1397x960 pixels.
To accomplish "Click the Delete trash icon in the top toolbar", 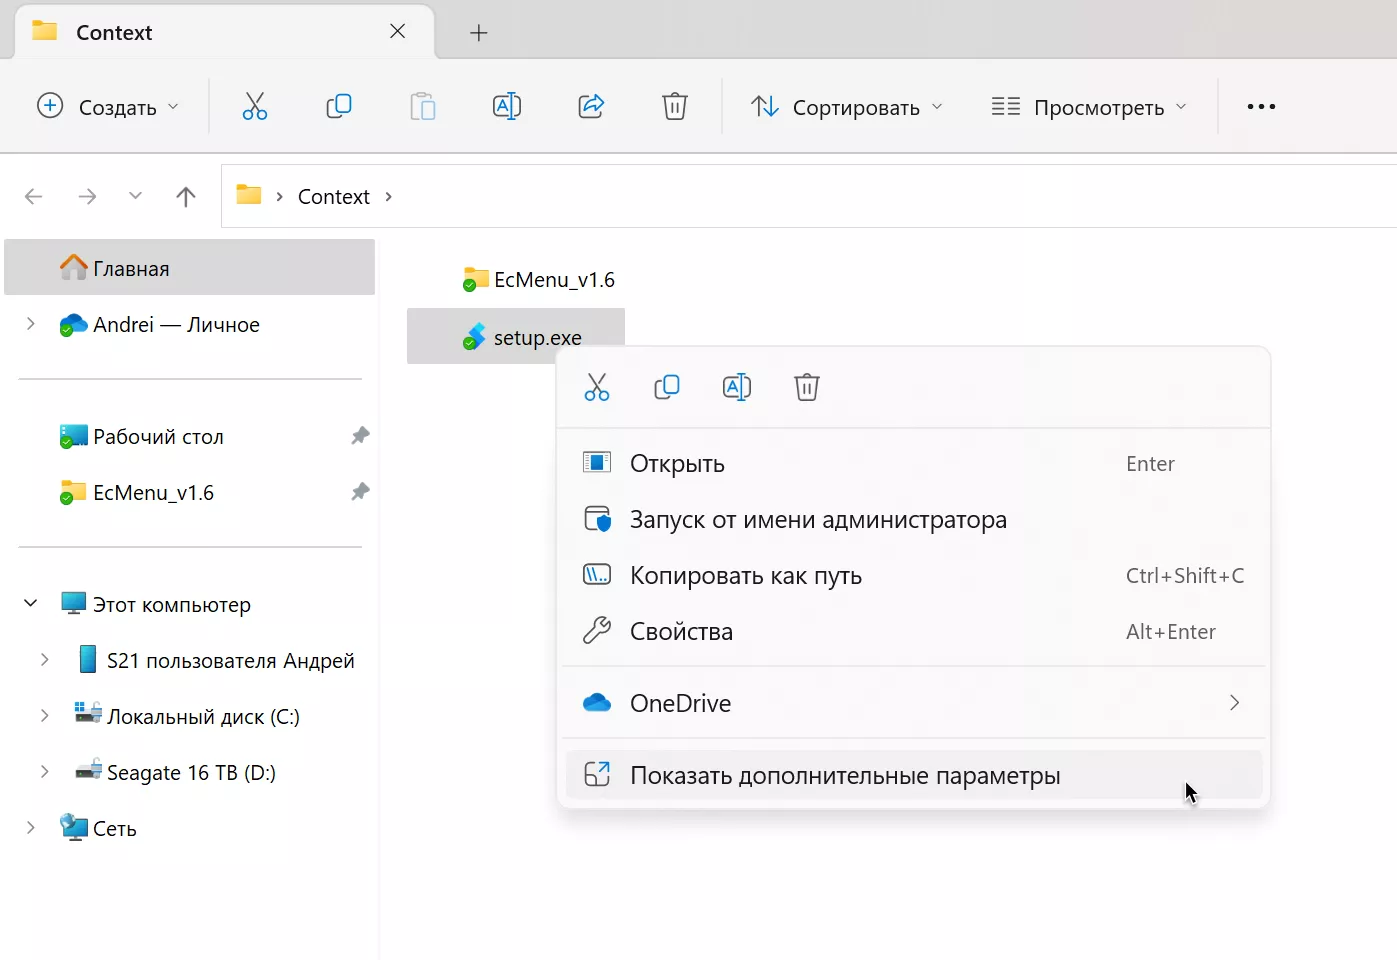I will (675, 106).
